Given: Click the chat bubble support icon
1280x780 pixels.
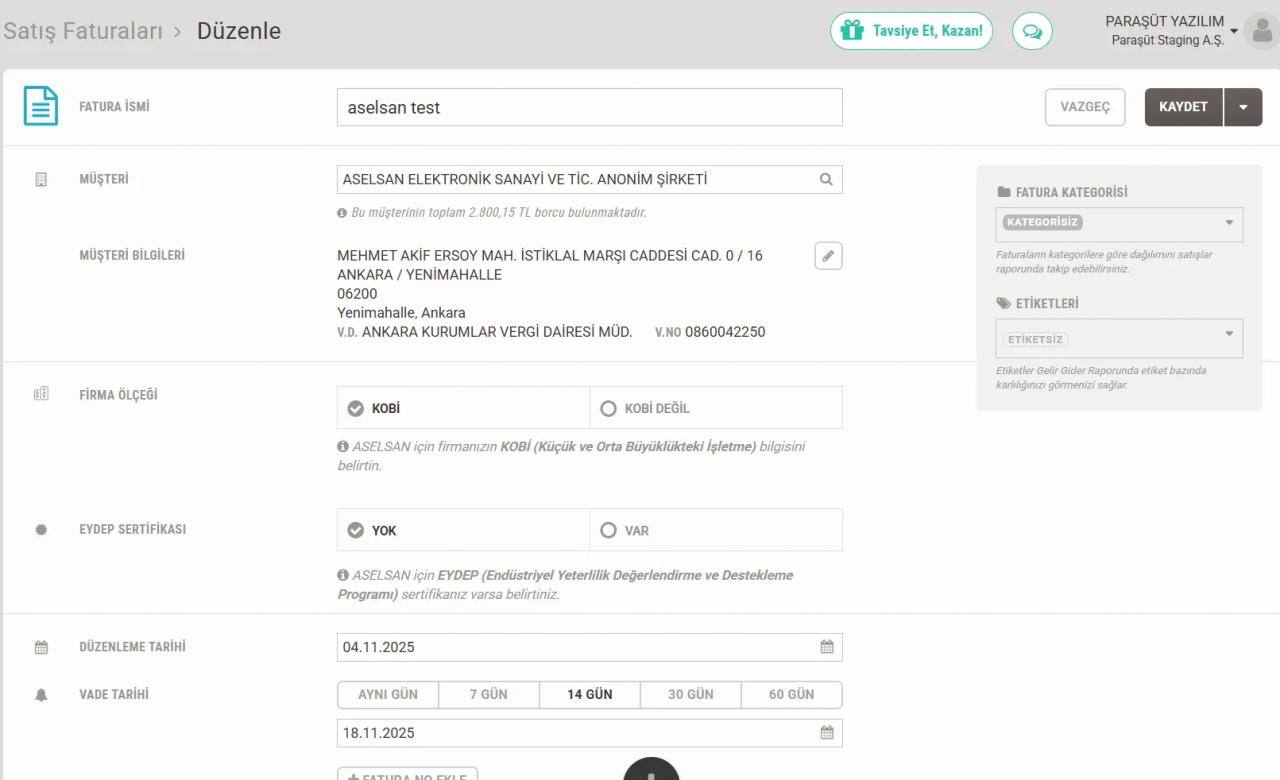Looking at the screenshot, I should click(x=1032, y=31).
